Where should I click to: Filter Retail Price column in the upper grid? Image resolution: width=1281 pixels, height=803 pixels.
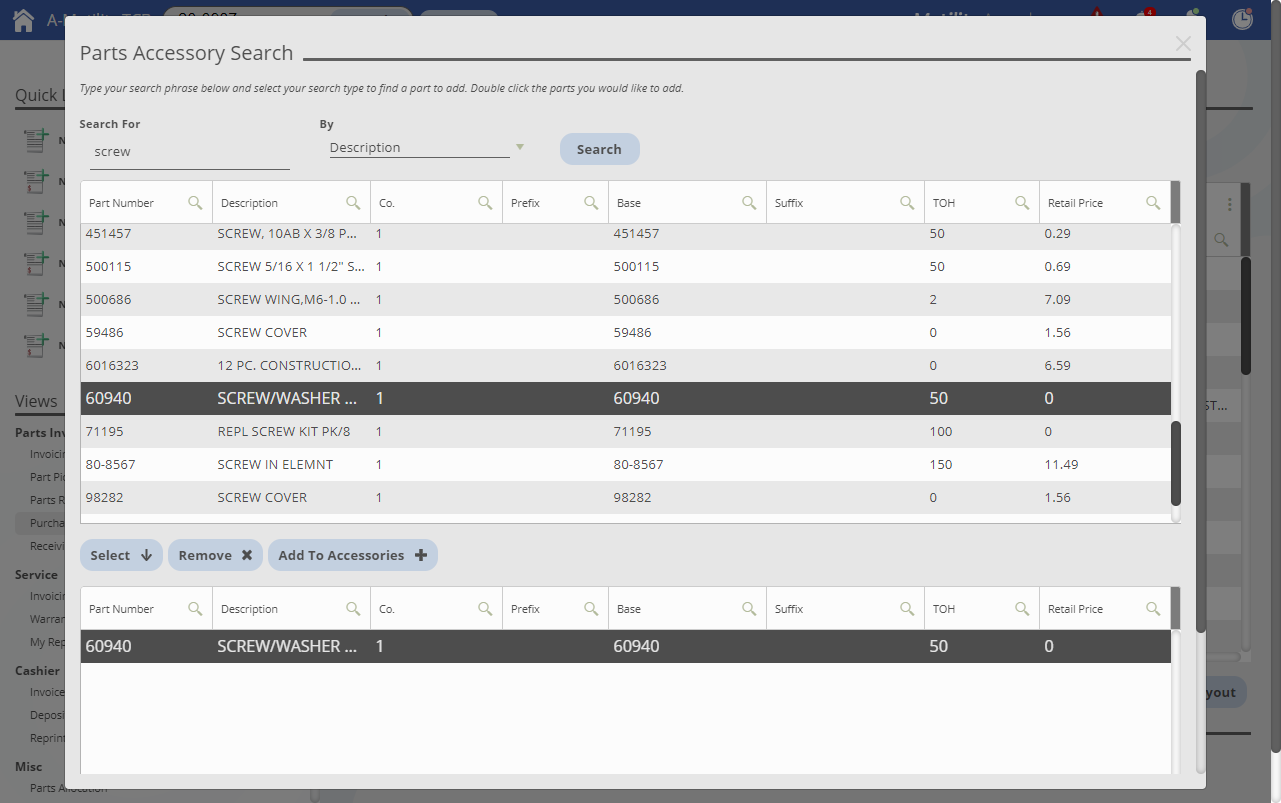1153,203
